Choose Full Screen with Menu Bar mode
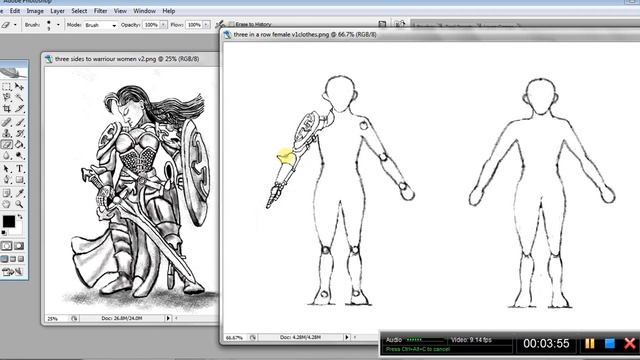The width and height of the screenshot is (640, 360). [x=13, y=259]
